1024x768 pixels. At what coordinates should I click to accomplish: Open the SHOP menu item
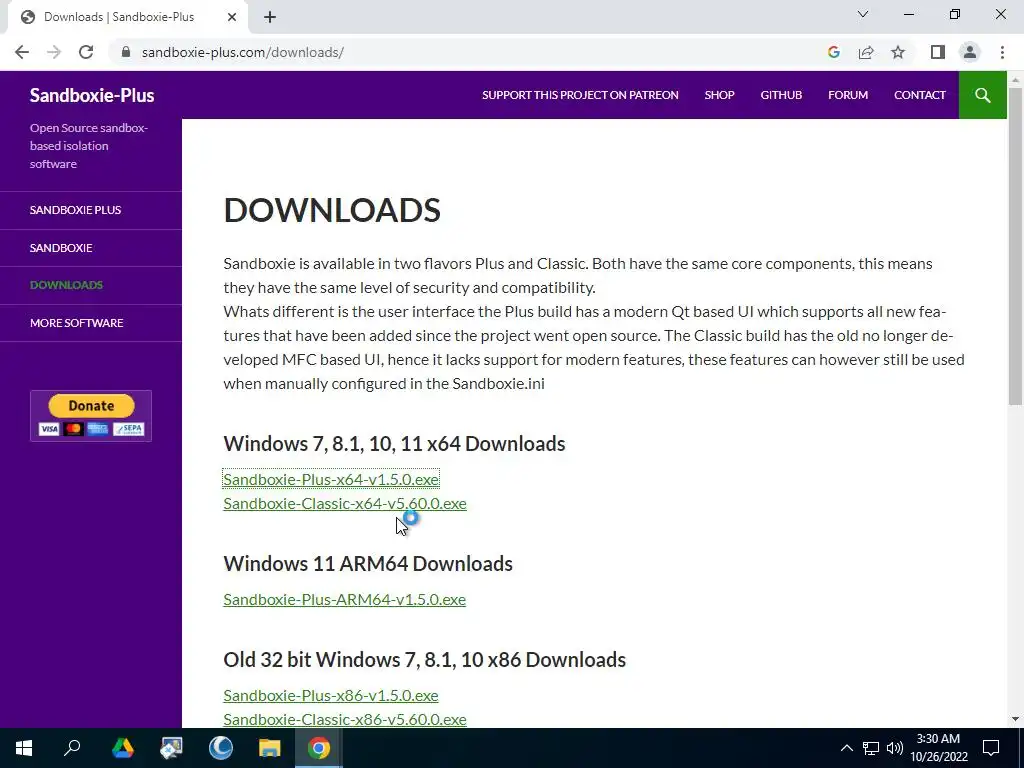click(x=719, y=95)
